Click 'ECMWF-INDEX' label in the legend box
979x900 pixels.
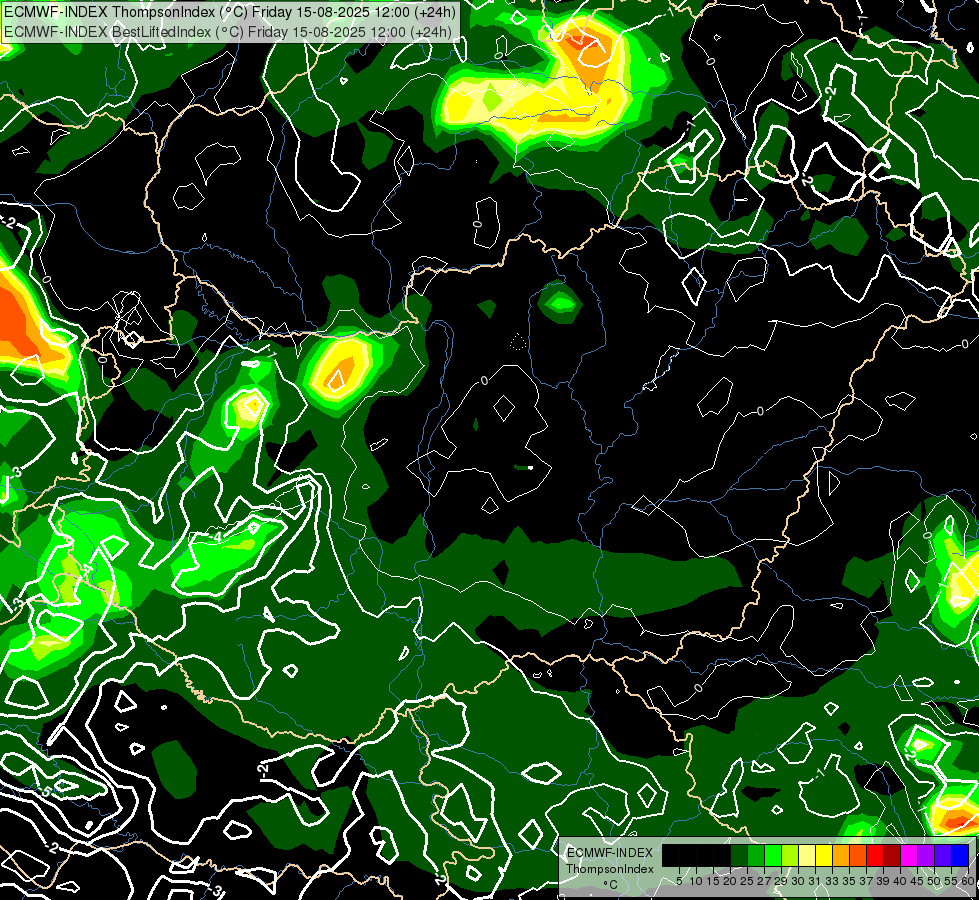(609, 853)
